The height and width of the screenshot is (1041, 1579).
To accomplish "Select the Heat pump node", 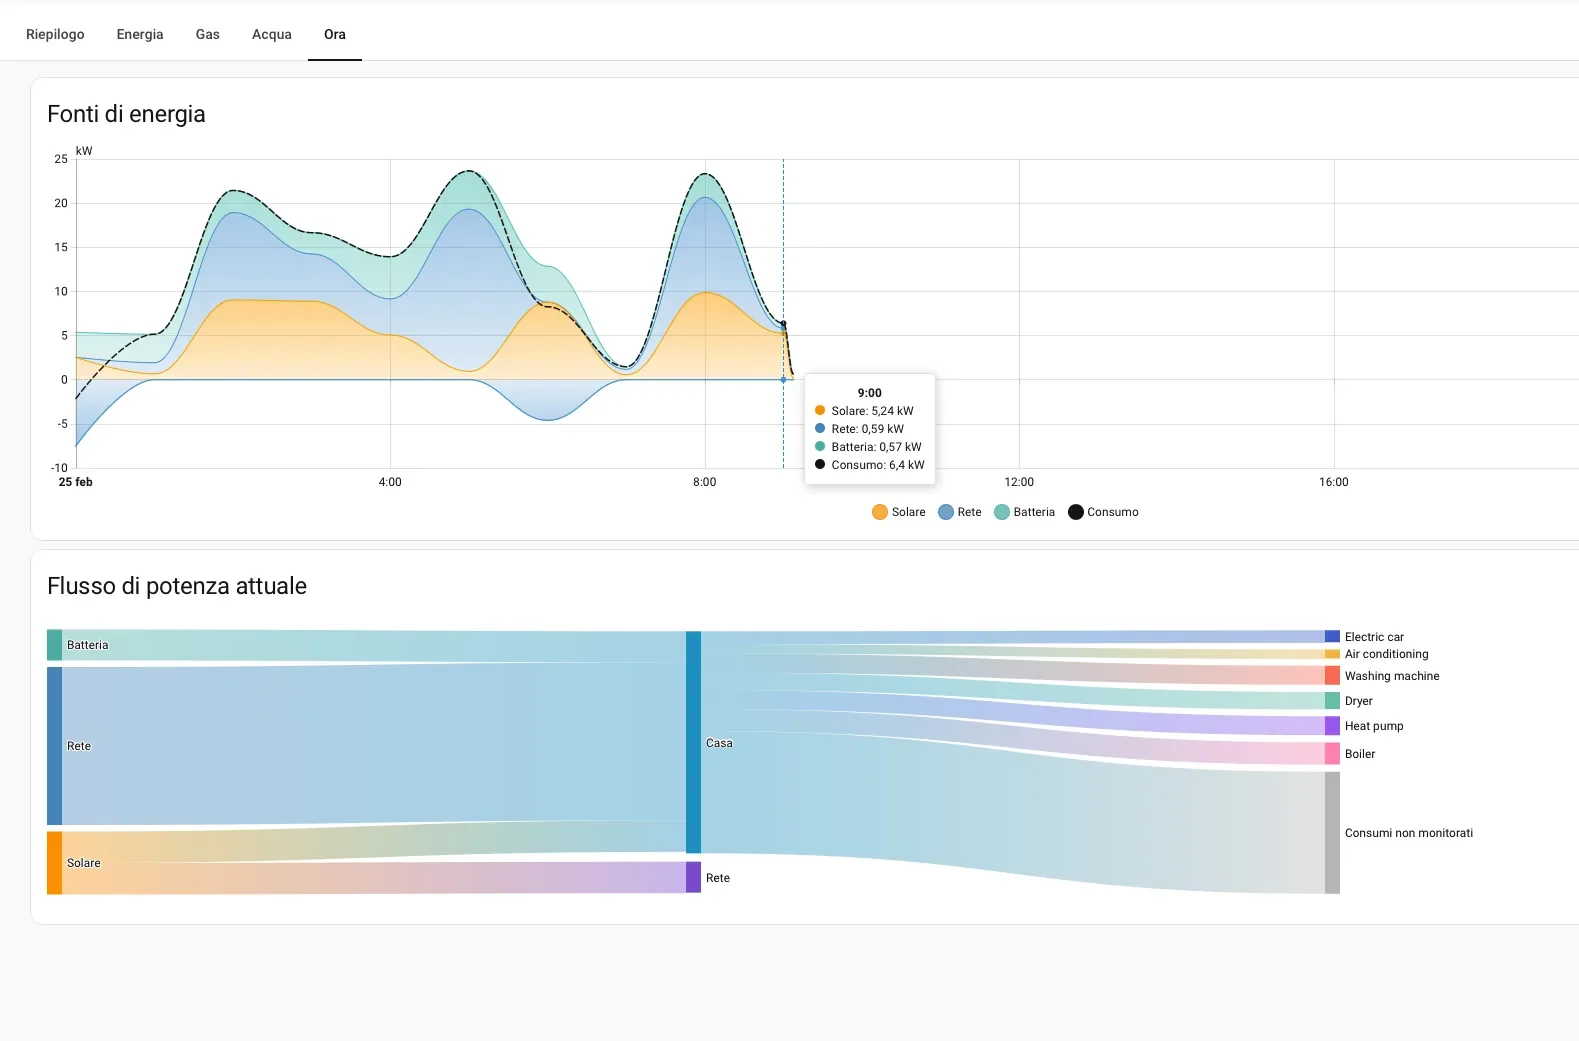I will click(1332, 726).
